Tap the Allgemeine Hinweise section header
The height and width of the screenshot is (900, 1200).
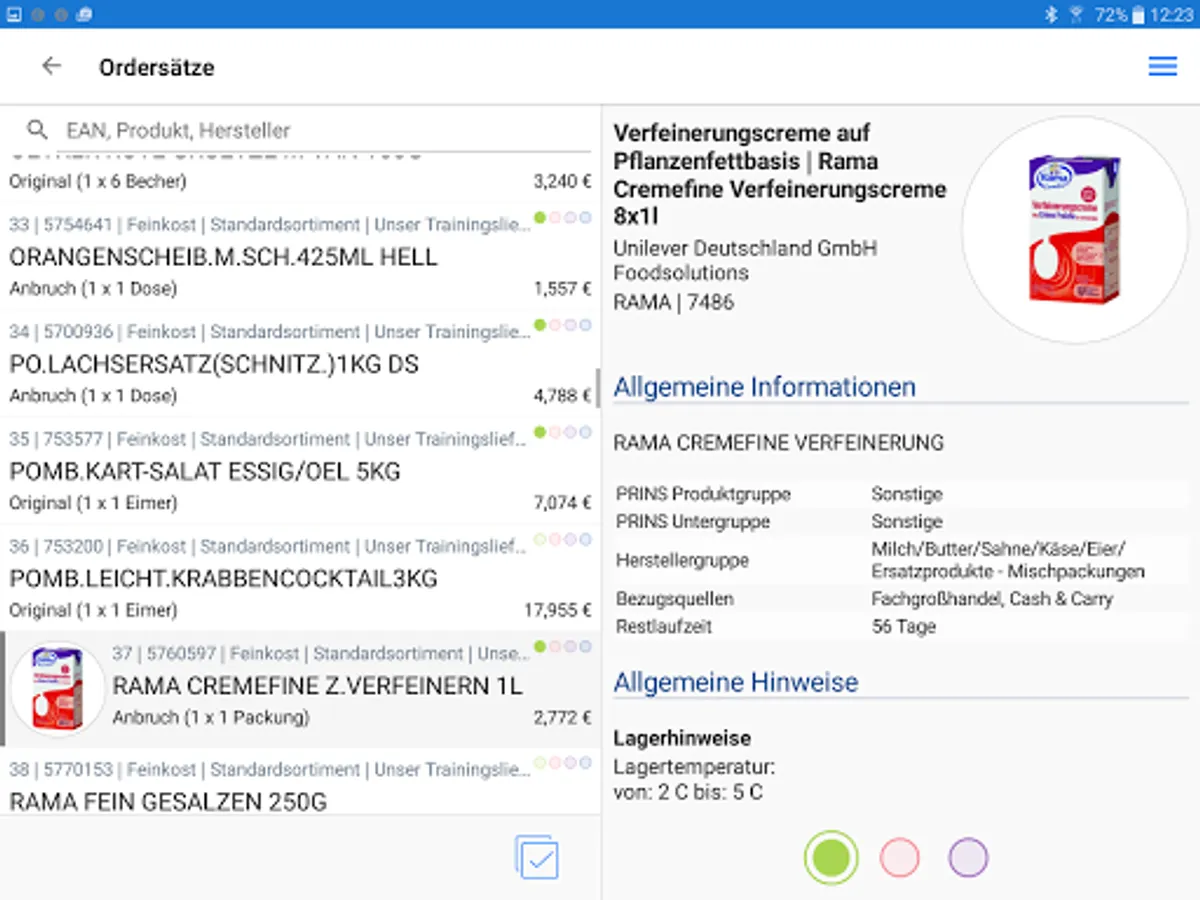pos(735,683)
